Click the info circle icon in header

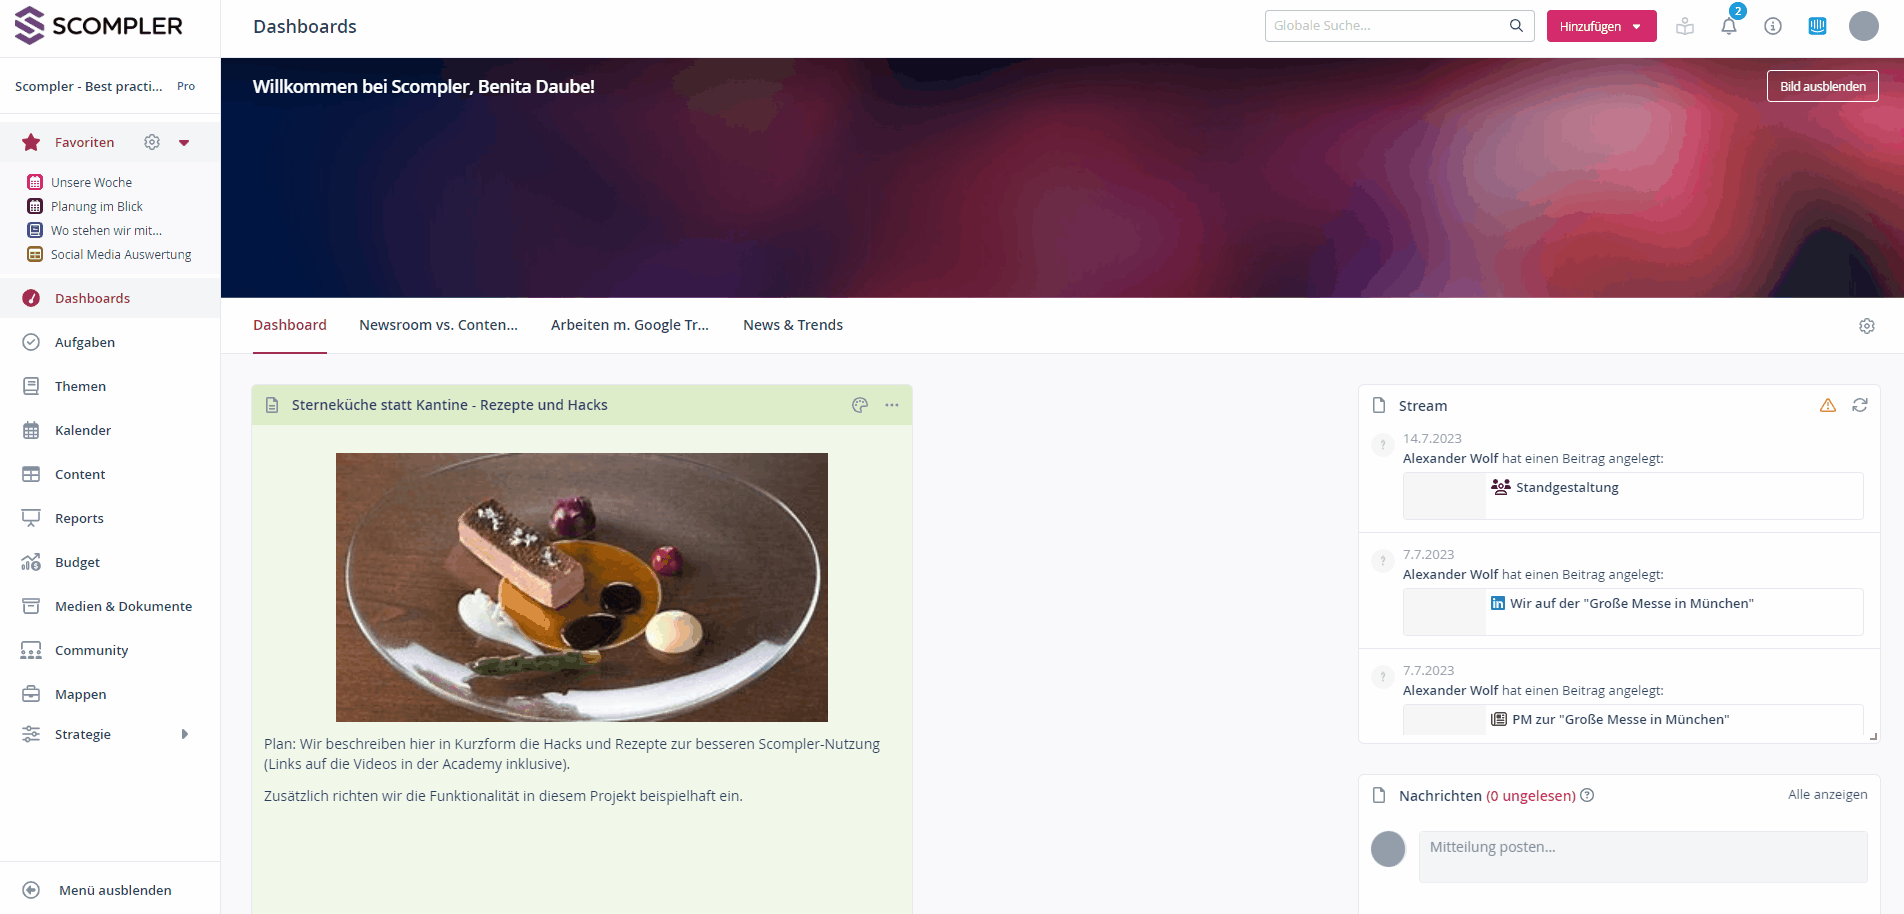1773,26
